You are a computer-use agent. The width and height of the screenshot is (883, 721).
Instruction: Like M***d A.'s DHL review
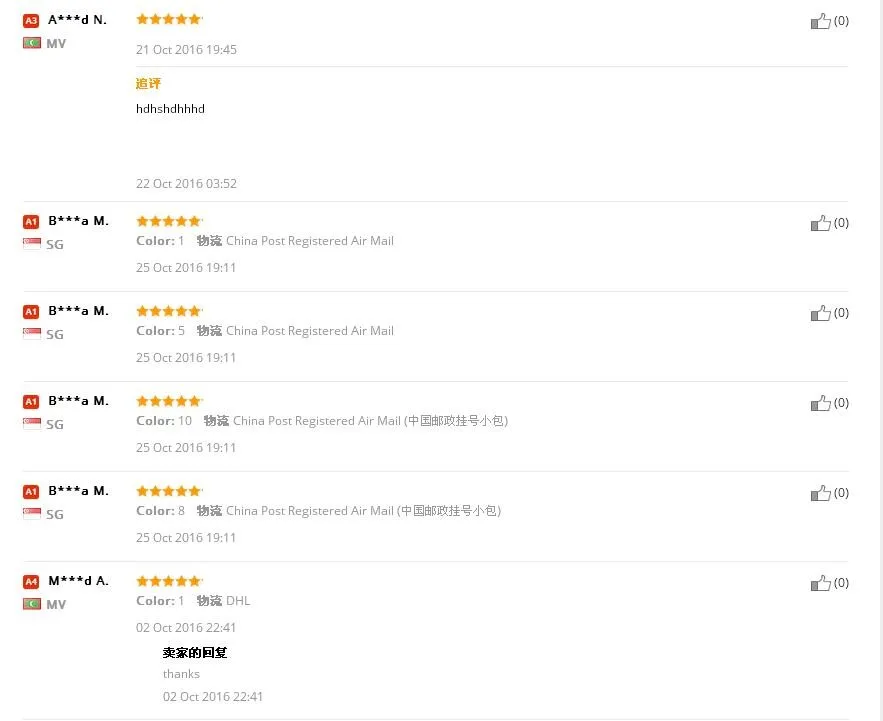(820, 583)
